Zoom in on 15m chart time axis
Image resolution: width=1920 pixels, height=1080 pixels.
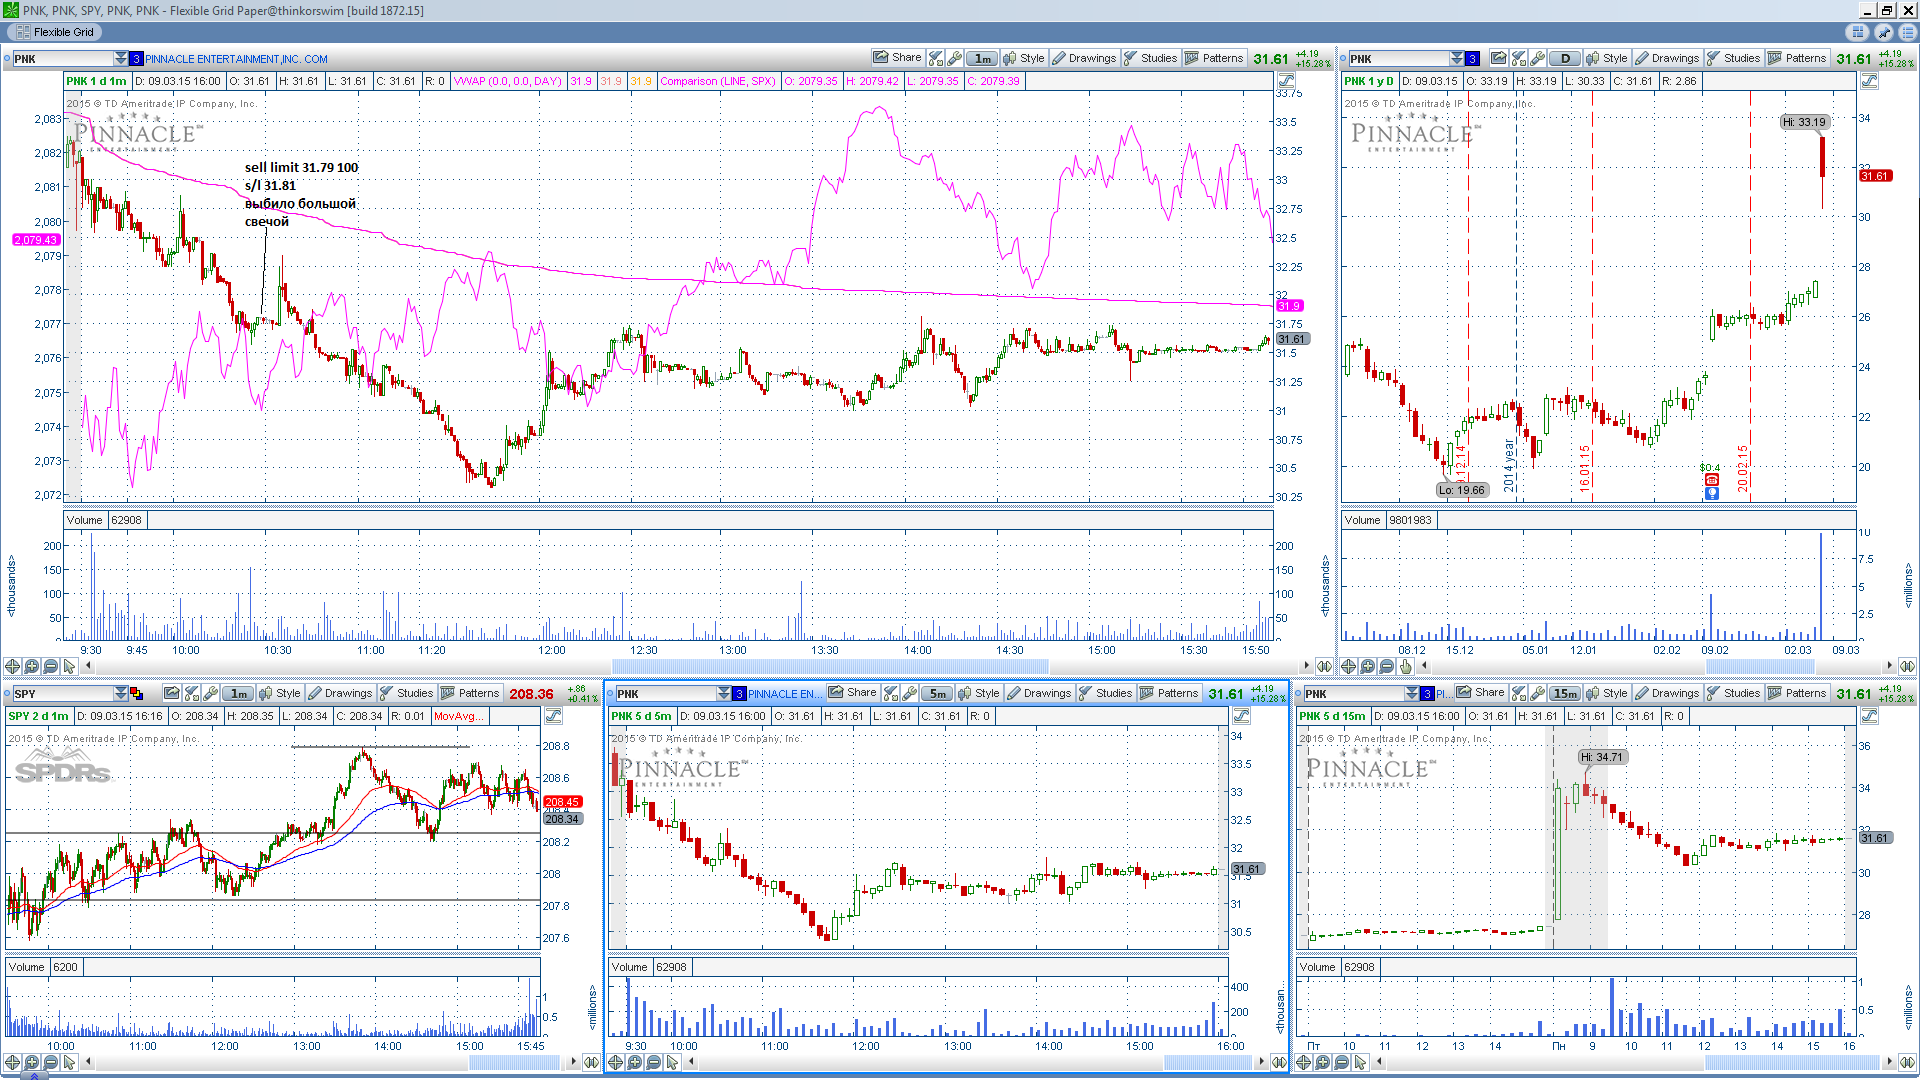(1323, 1062)
